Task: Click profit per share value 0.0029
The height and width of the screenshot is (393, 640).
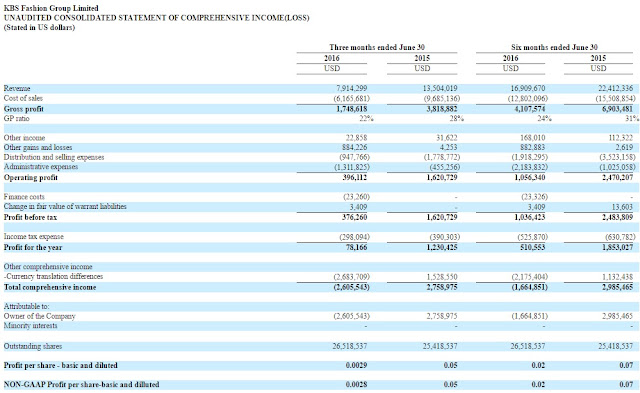Action: (356, 365)
